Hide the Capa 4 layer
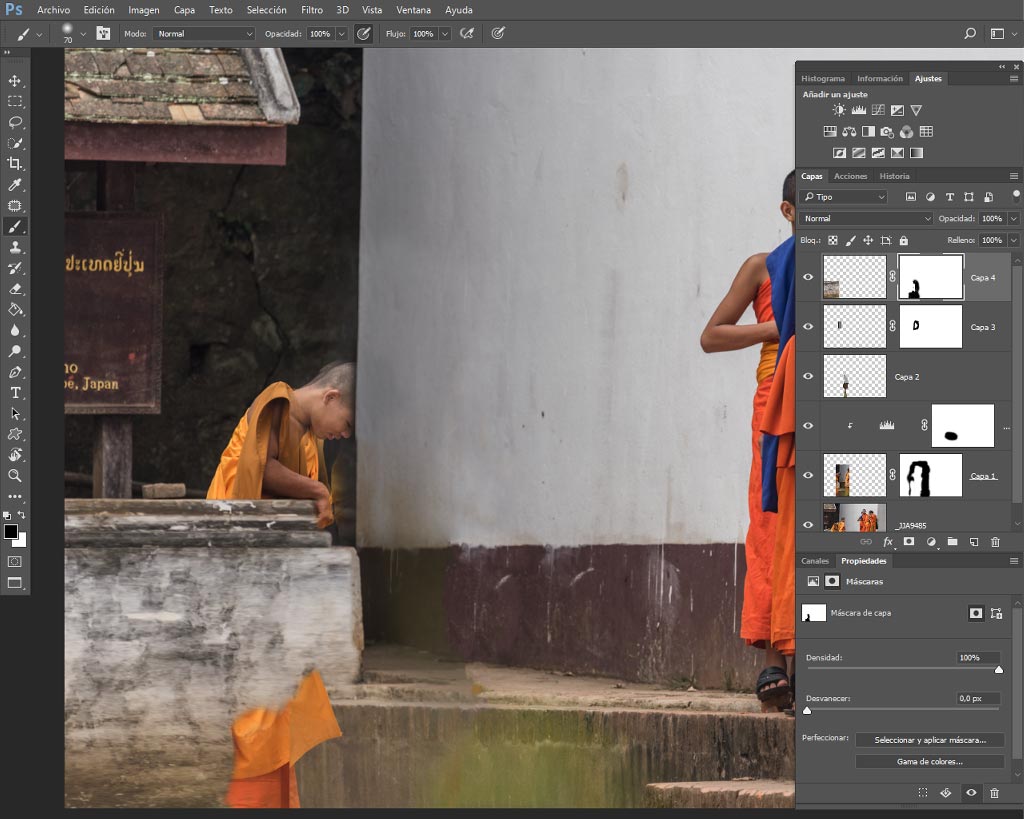This screenshot has height=819, width=1024. pos(808,278)
